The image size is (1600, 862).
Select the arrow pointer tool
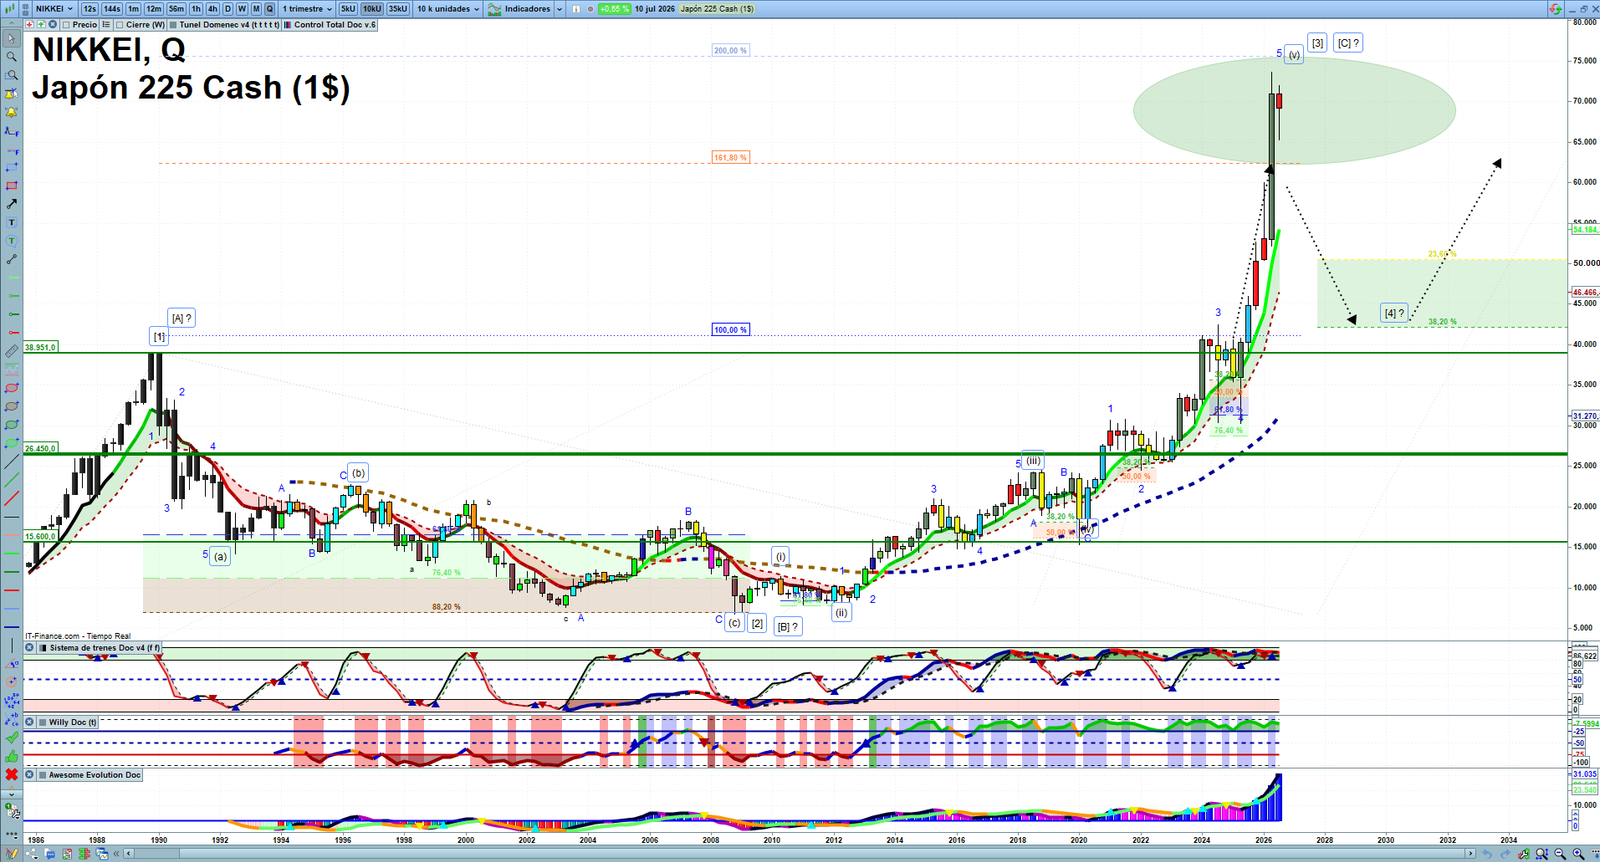click(x=11, y=39)
